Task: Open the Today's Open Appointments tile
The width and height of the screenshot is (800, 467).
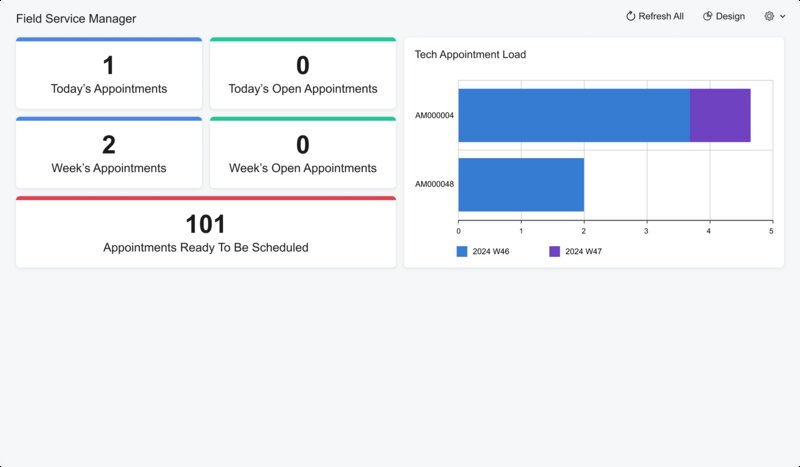Action: 303,75
